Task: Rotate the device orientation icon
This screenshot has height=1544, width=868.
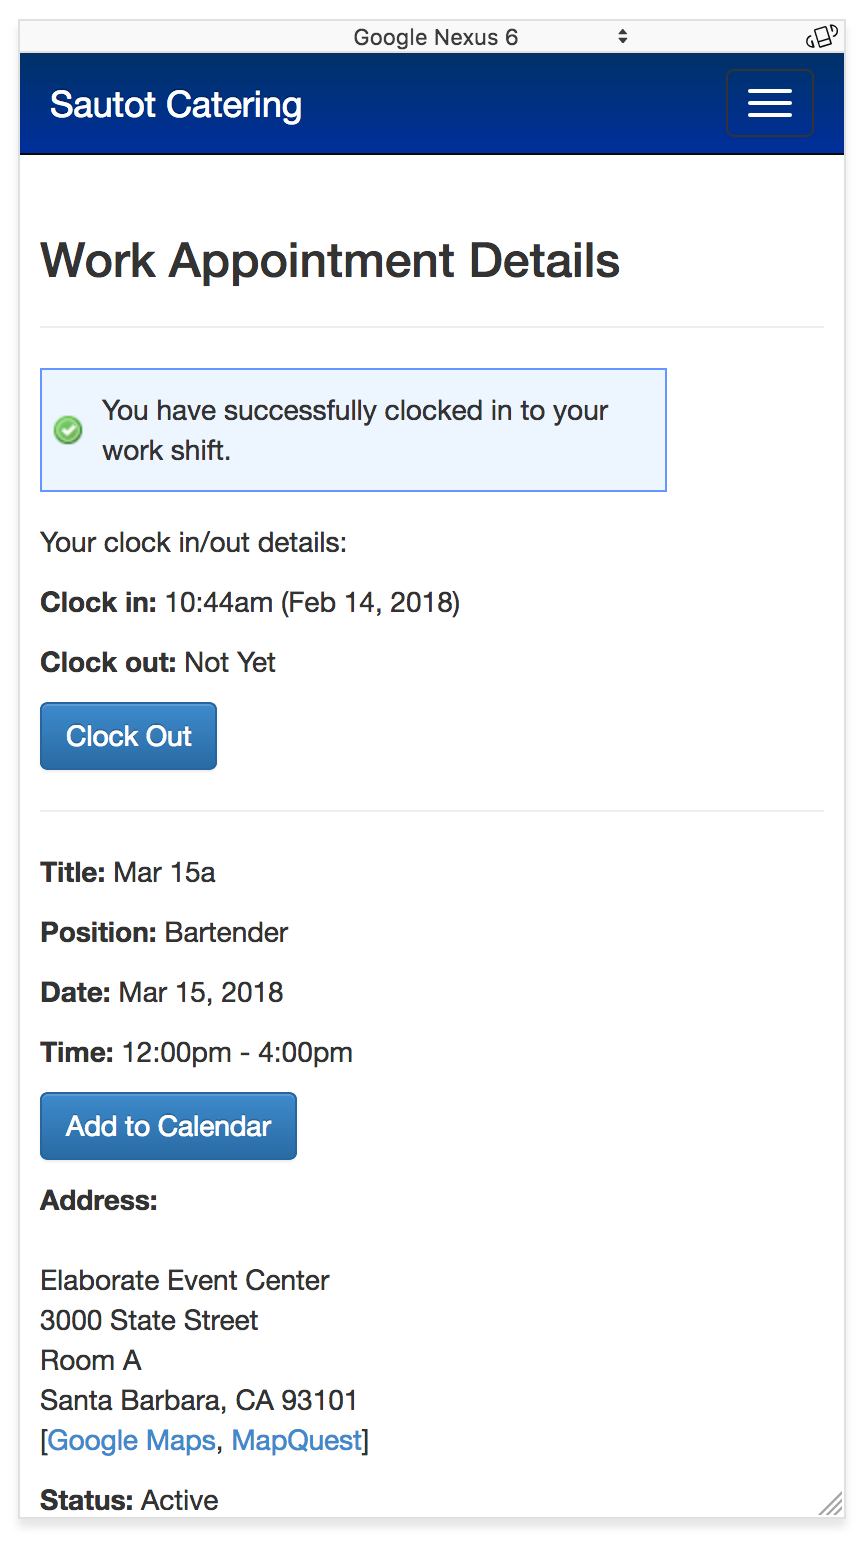Action: click(821, 37)
